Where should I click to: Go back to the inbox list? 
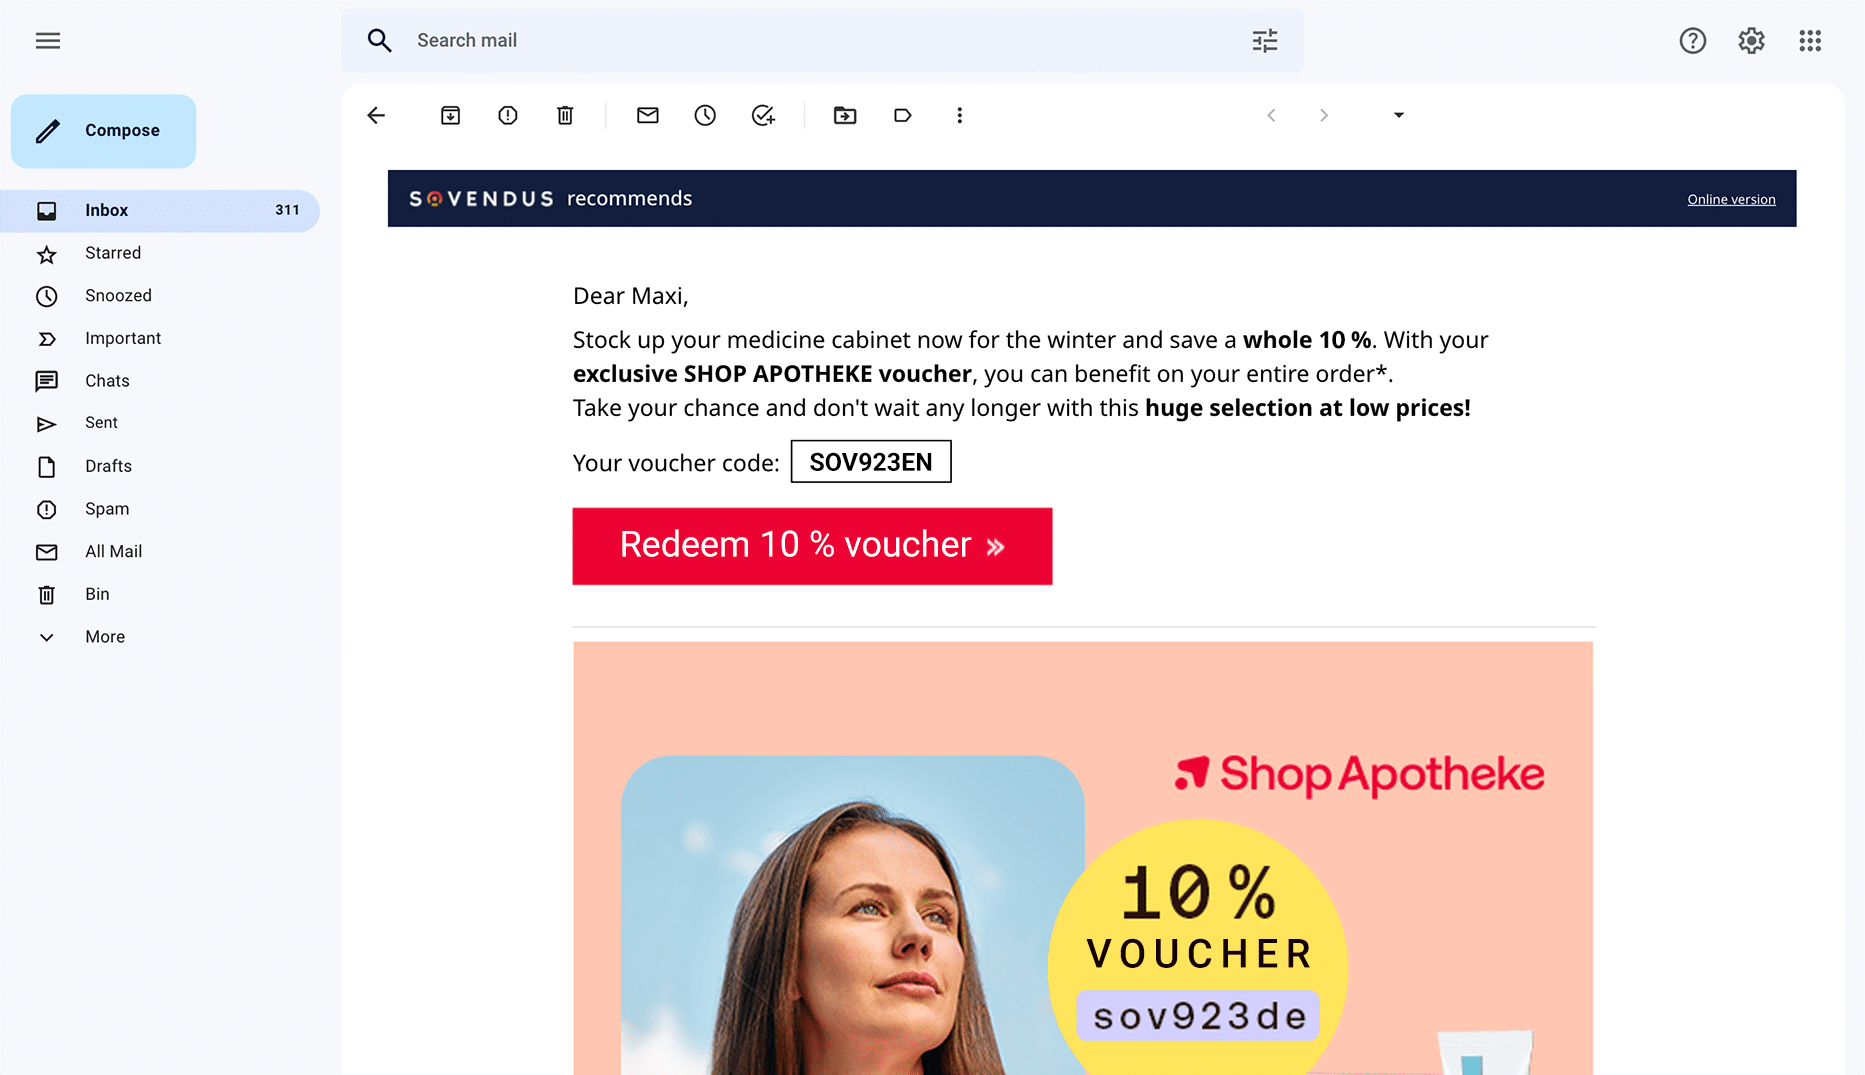376,116
